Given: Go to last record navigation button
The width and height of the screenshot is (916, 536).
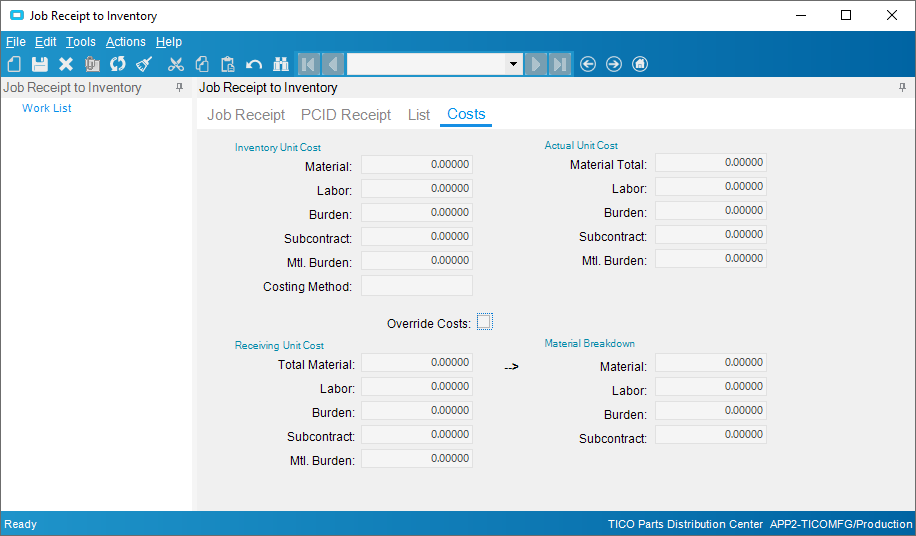Looking at the screenshot, I should 560,64.
